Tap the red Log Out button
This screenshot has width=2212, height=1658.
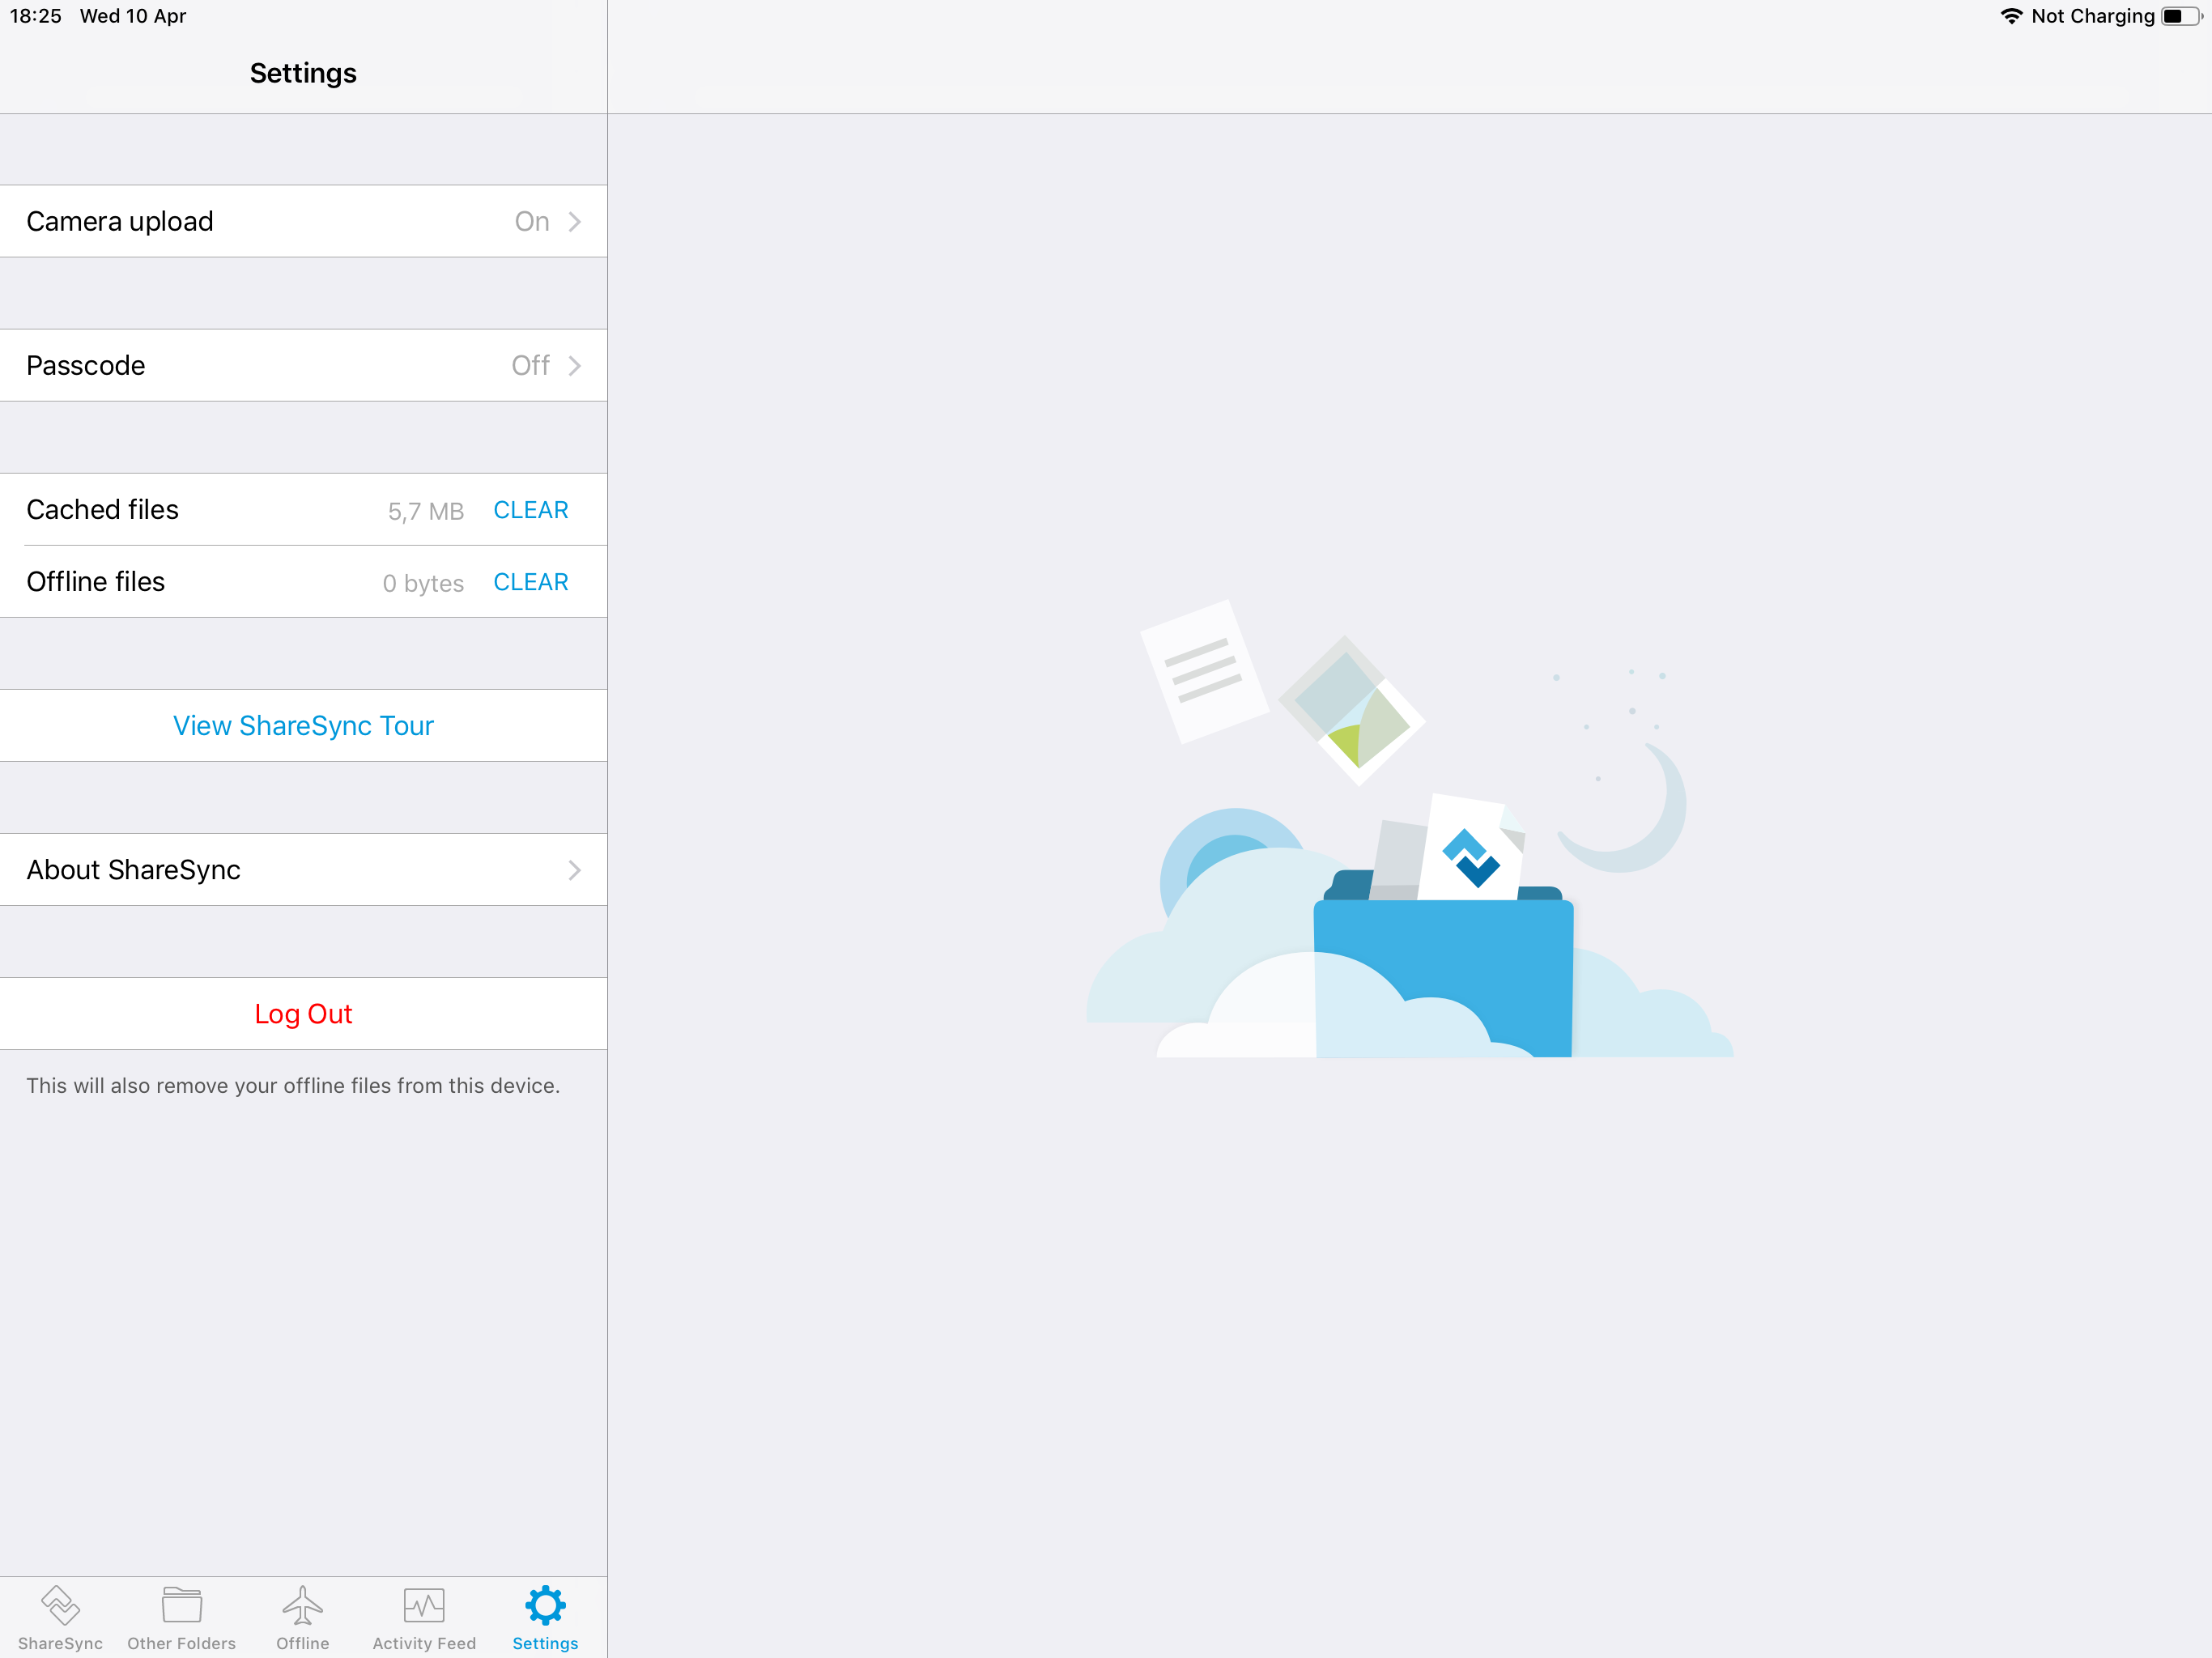303,1013
